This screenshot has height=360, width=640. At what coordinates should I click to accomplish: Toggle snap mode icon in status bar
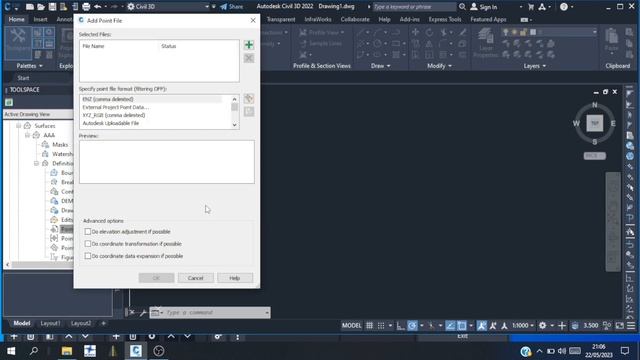381,325
